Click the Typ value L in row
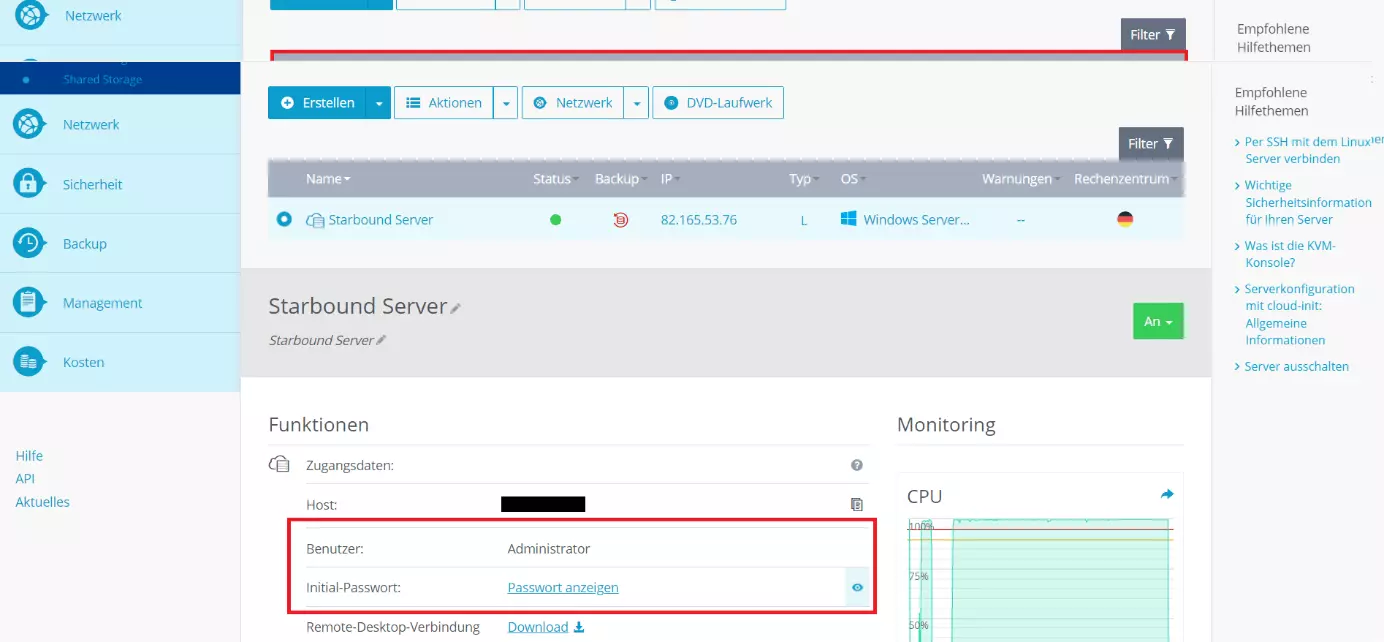This screenshot has height=642, width=1384. point(803,220)
